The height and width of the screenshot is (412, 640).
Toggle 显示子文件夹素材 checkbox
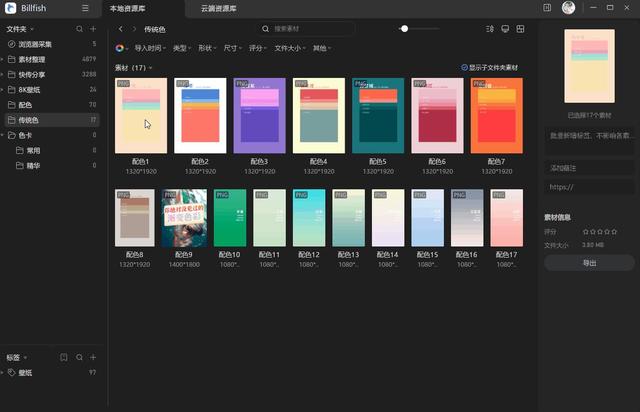click(465, 68)
